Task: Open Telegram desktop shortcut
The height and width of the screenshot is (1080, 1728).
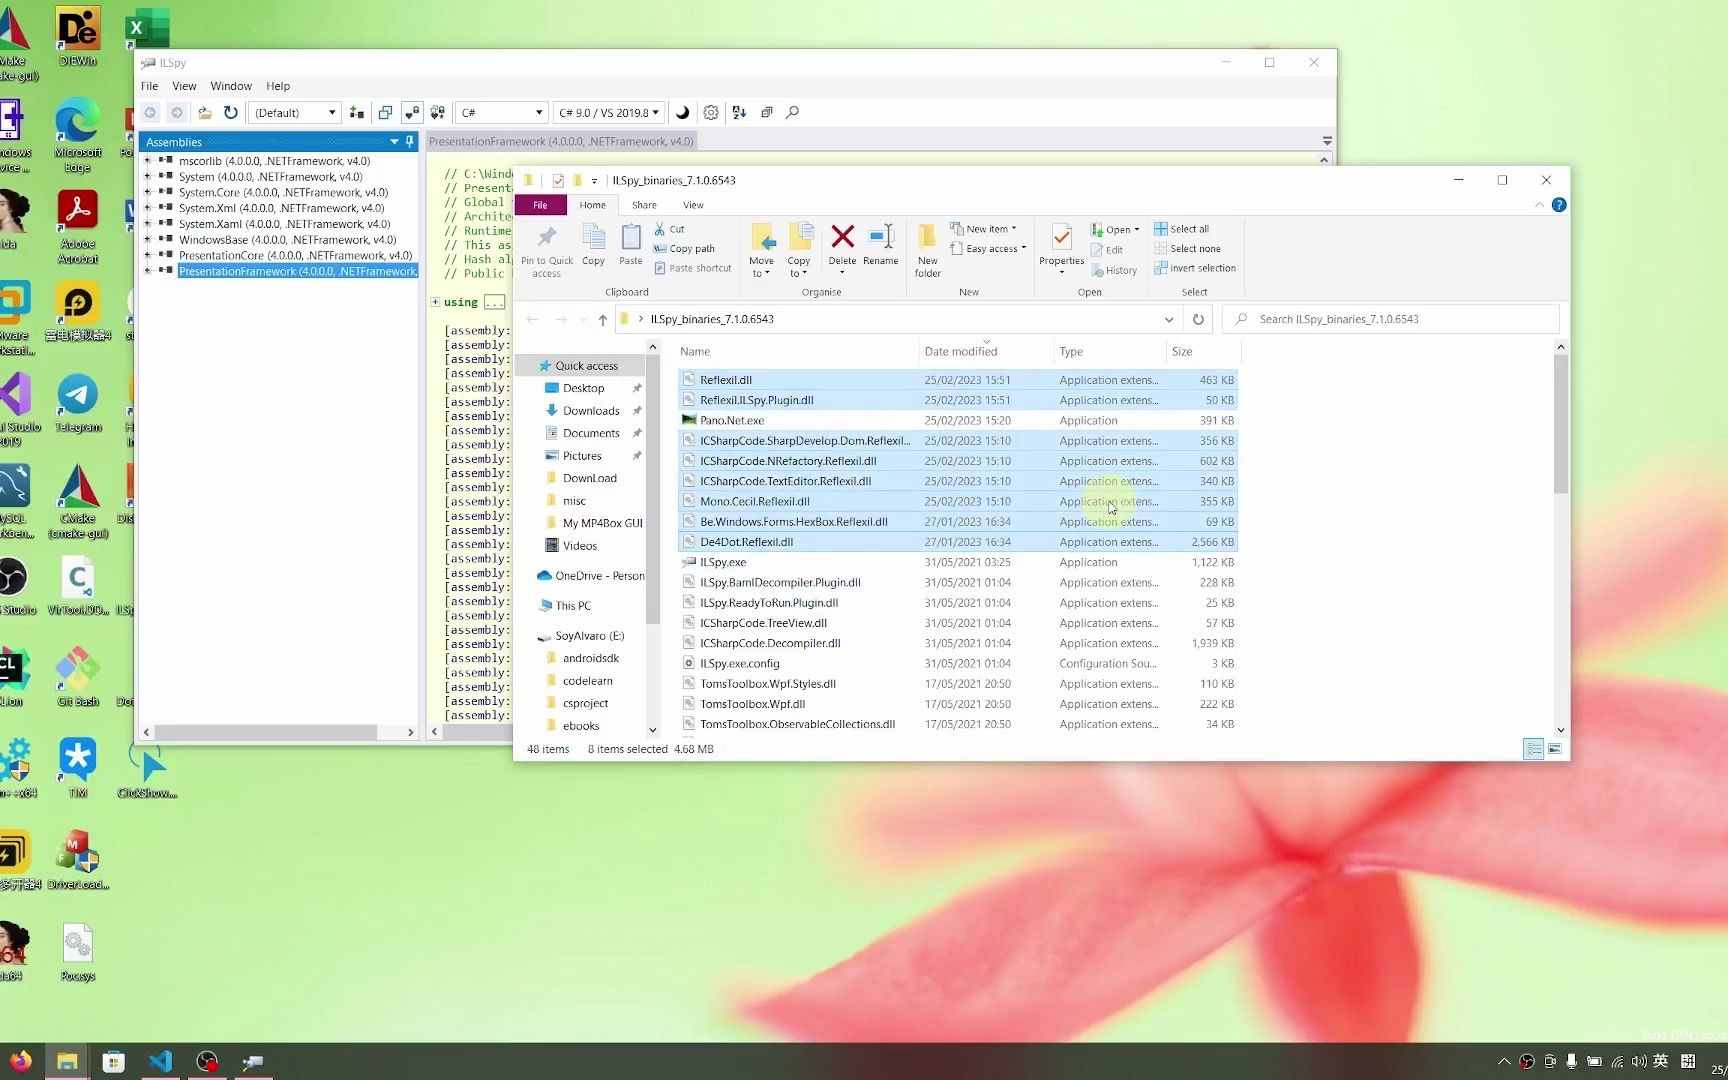Action: [x=78, y=404]
